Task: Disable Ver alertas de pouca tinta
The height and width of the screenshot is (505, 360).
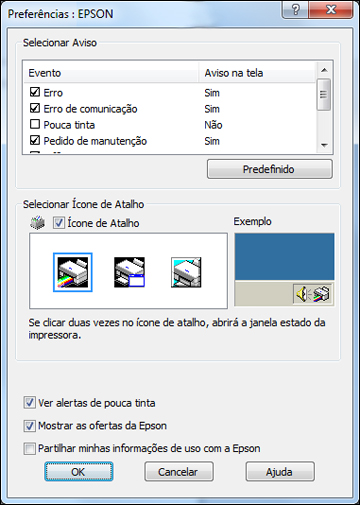Action: (29, 403)
